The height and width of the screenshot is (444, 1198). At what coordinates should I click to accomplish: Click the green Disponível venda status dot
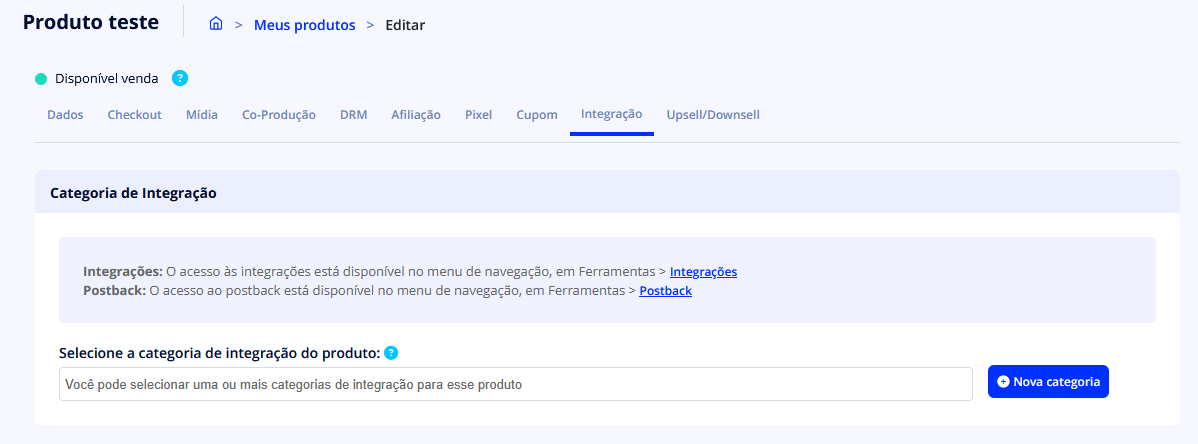pyautogui.click(x=41, y=79)
